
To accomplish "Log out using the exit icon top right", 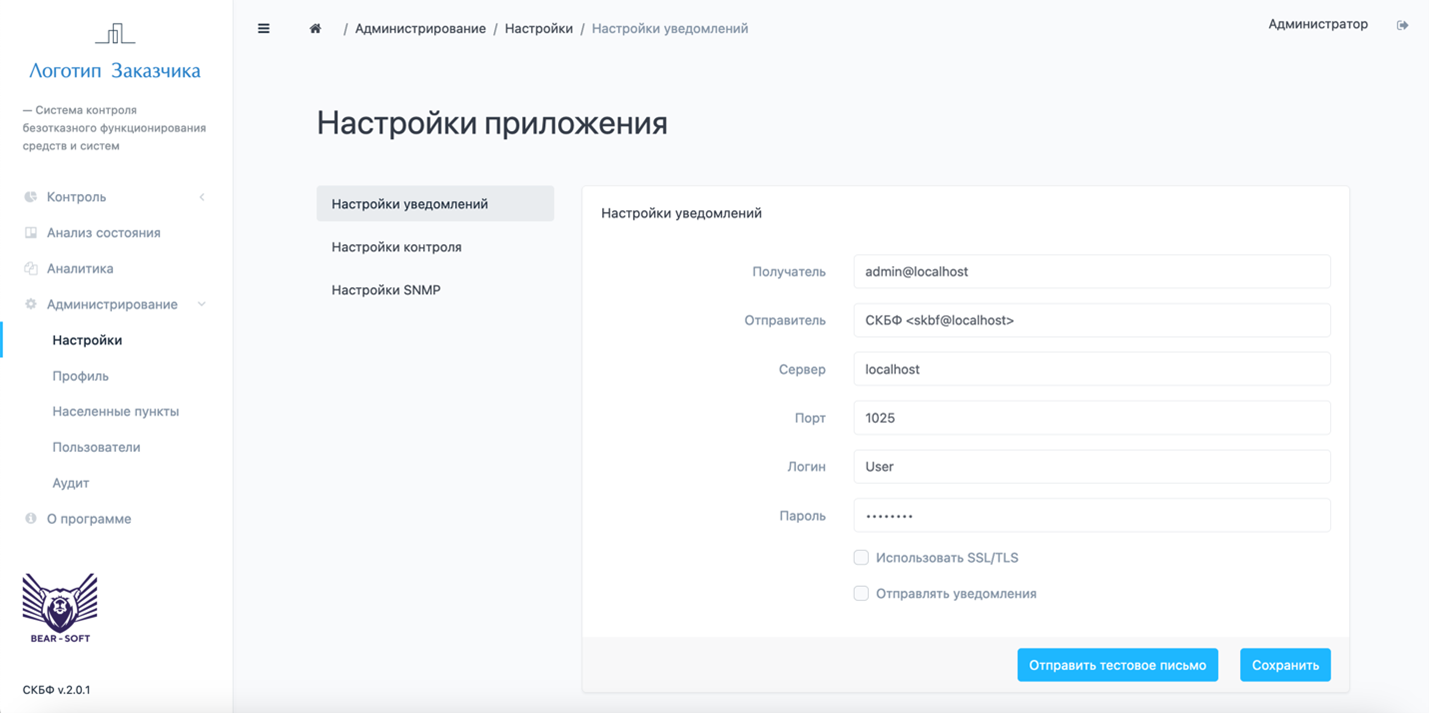I will tap(1404, 24).
